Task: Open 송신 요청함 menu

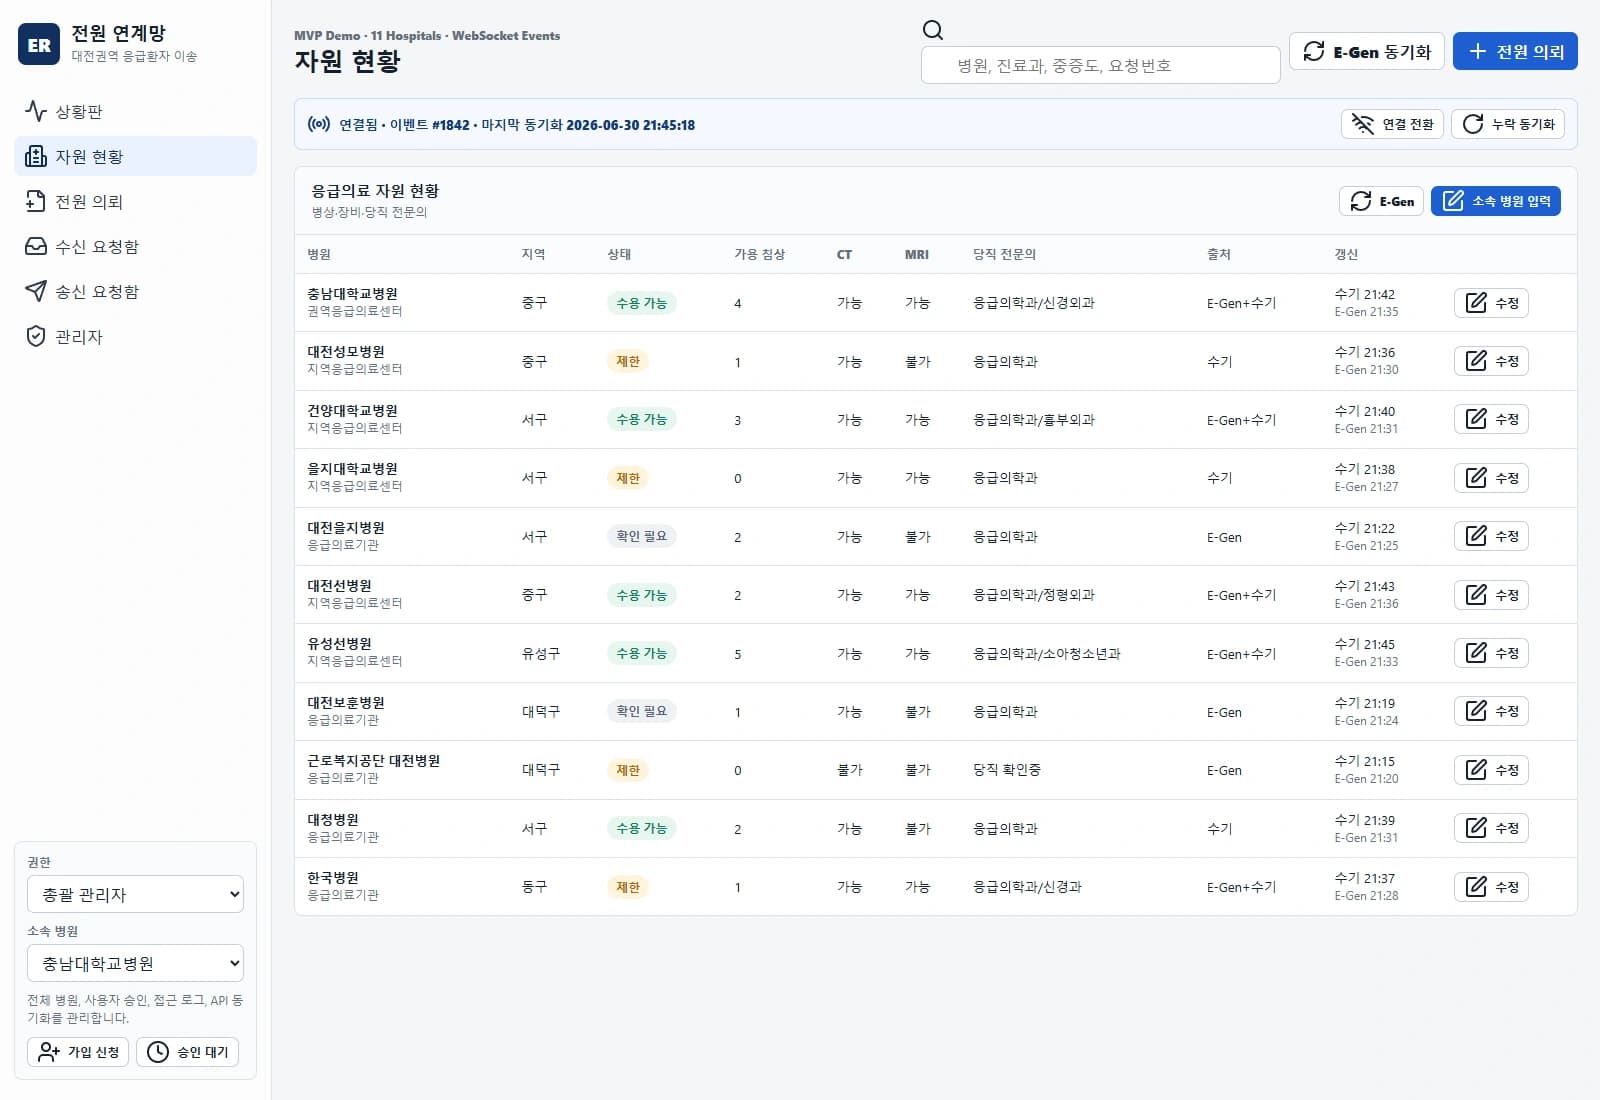Action: point(135,291)
